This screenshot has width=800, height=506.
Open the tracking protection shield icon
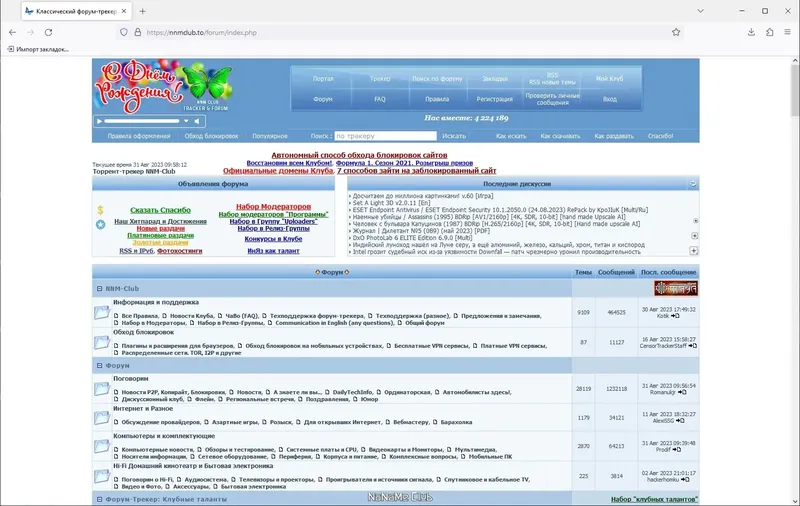(123, 32)
